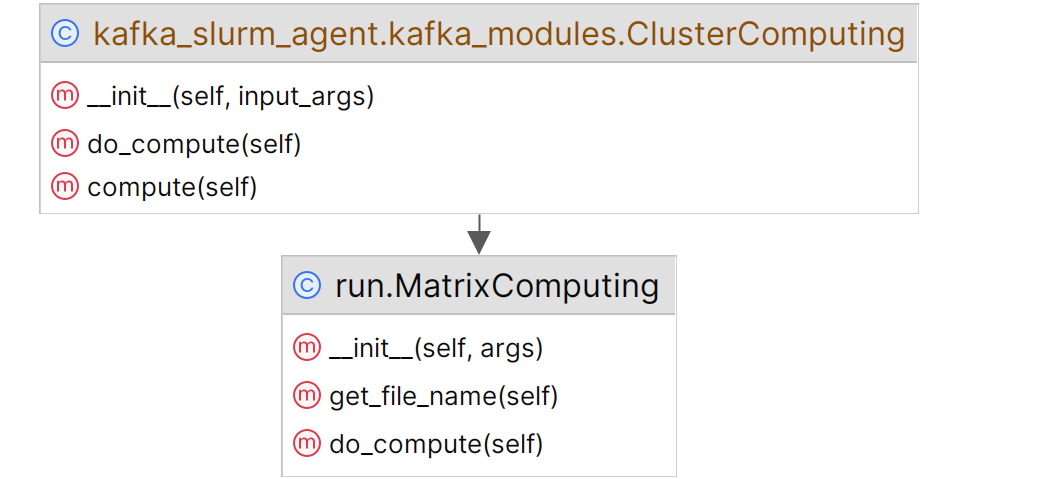Click method icon beside __init__(self, args)
Viewport: 1047px width, 479px height.
point(307,348)
